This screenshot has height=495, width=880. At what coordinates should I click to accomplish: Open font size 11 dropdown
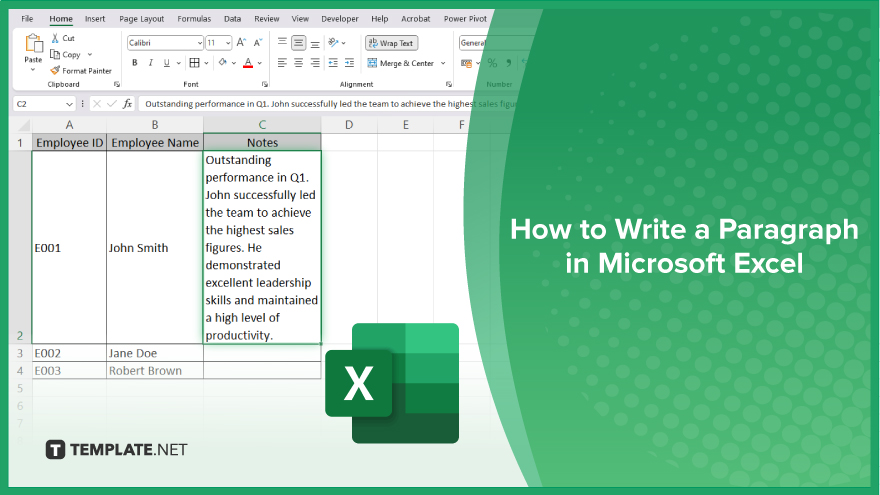click(x=228, y=43)
